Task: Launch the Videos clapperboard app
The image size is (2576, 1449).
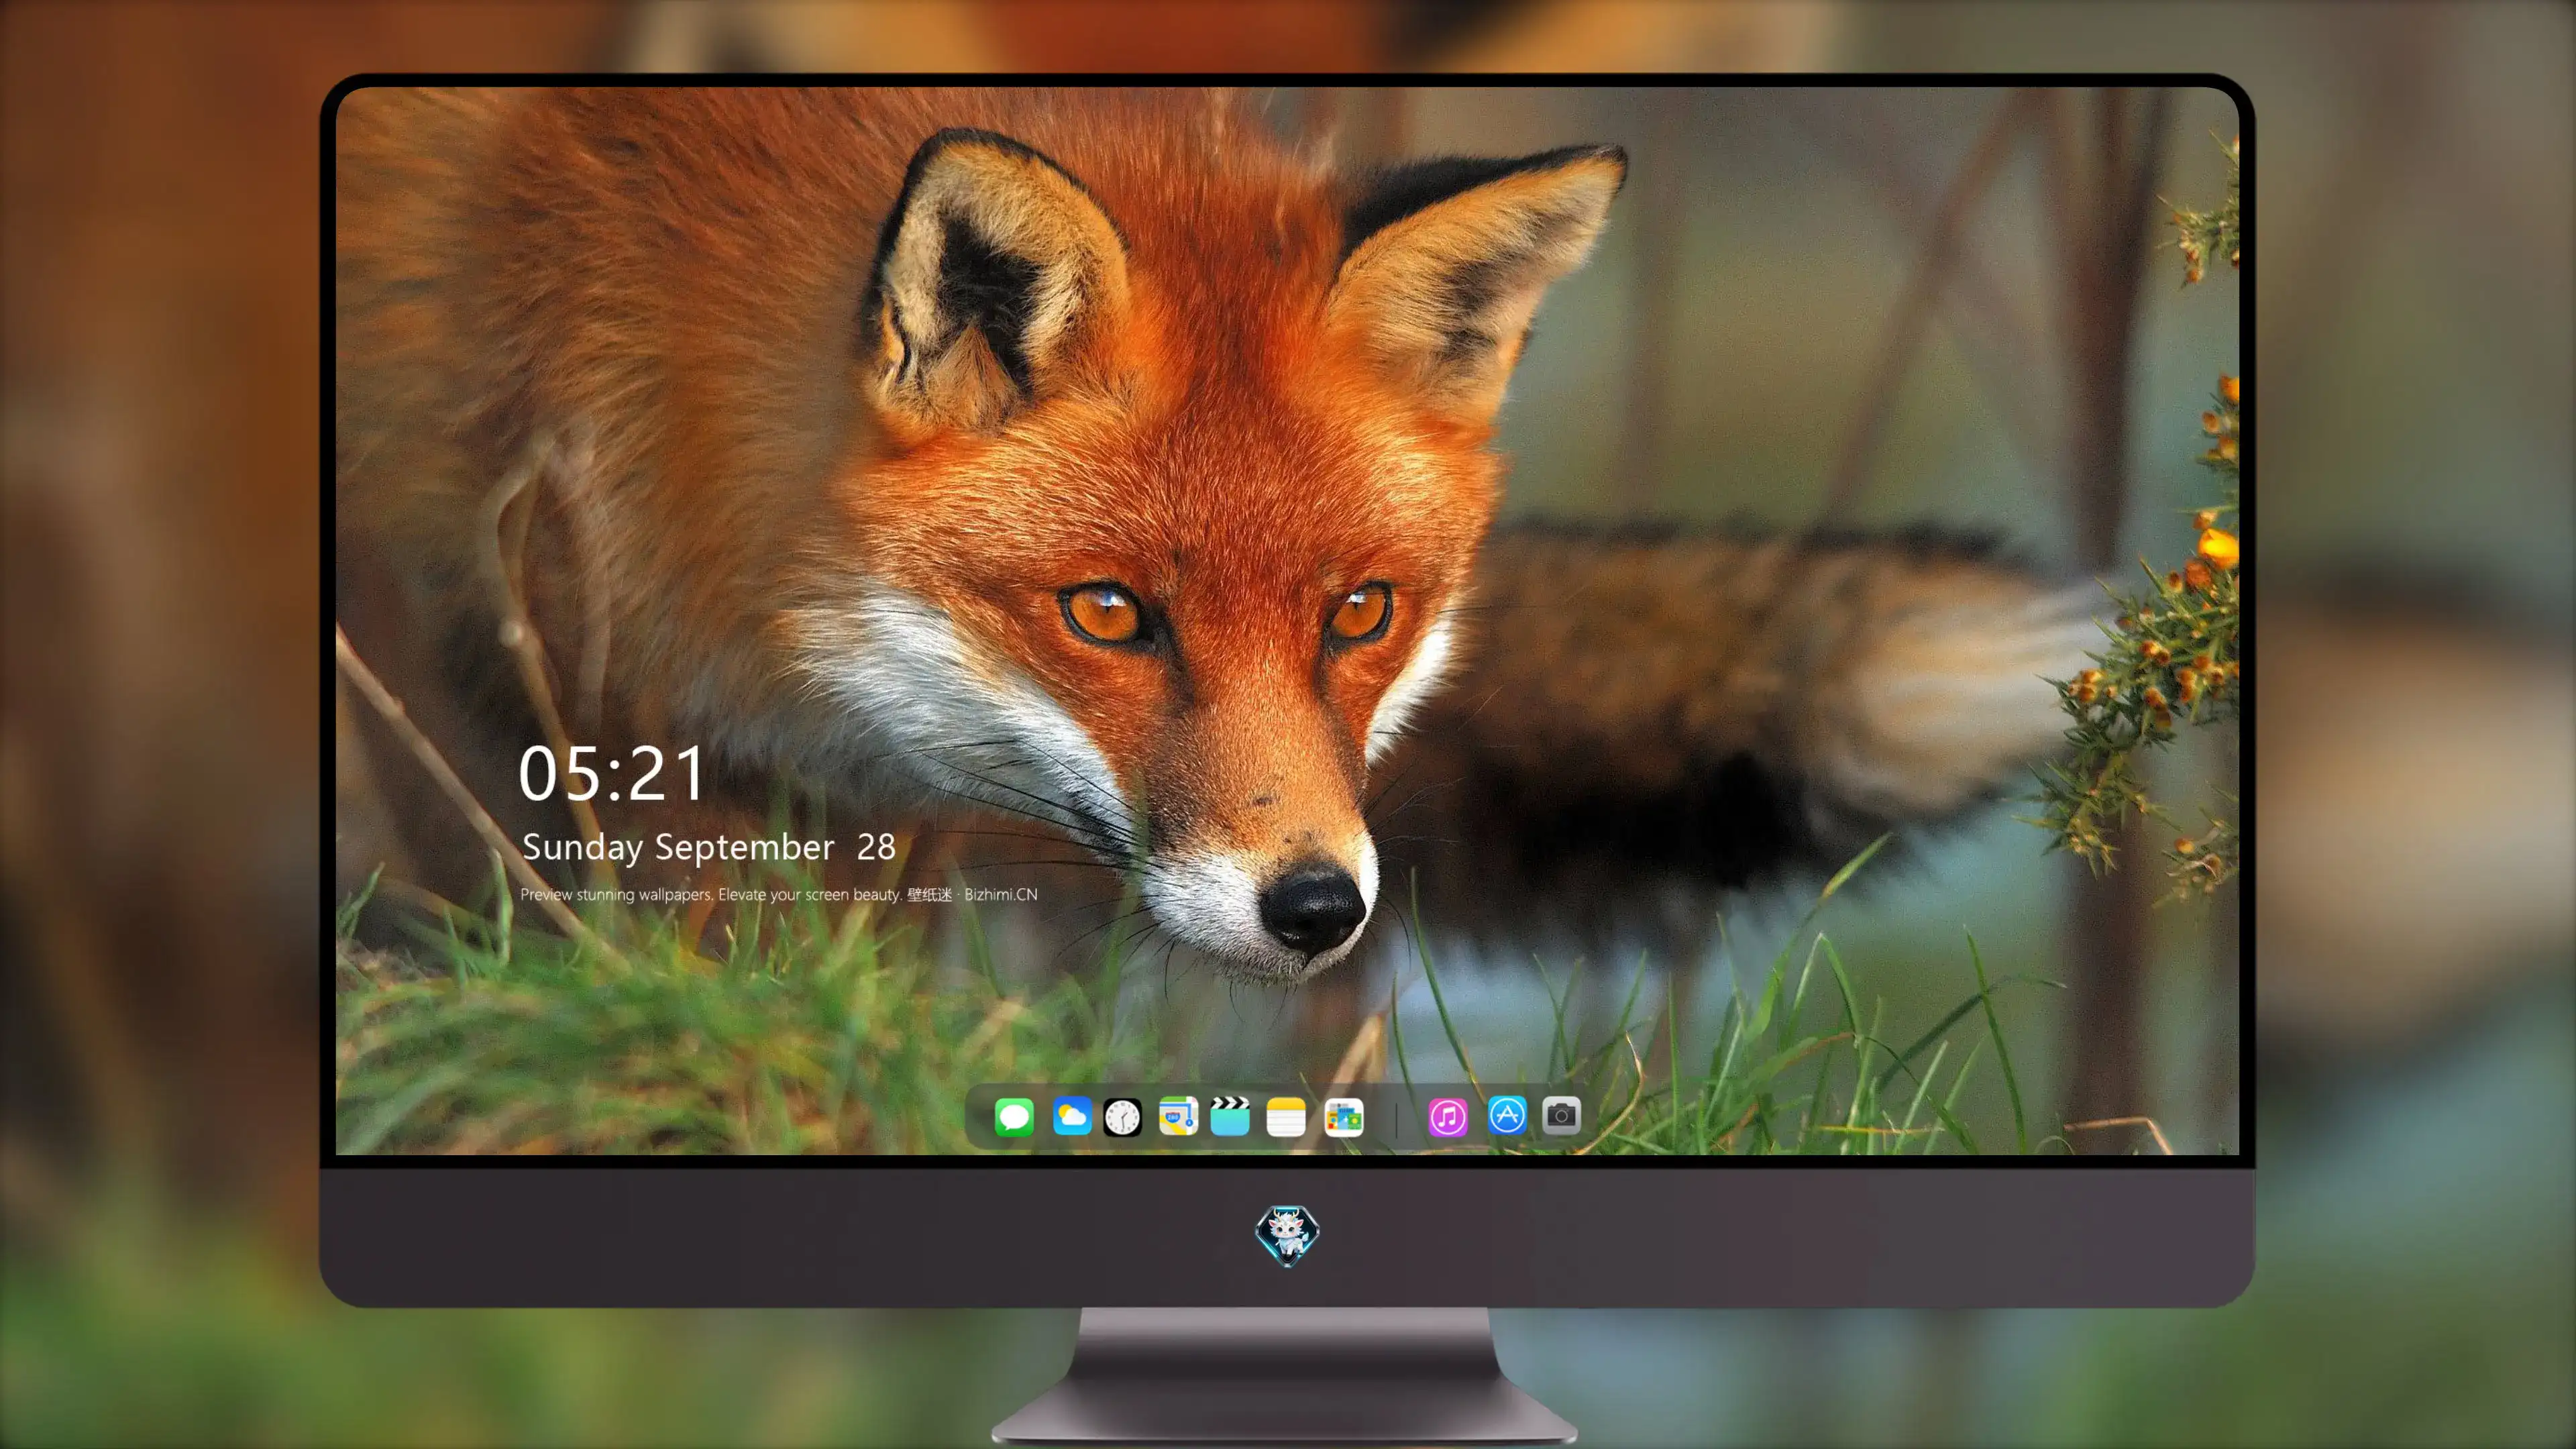Action: pos(1230,1116)
